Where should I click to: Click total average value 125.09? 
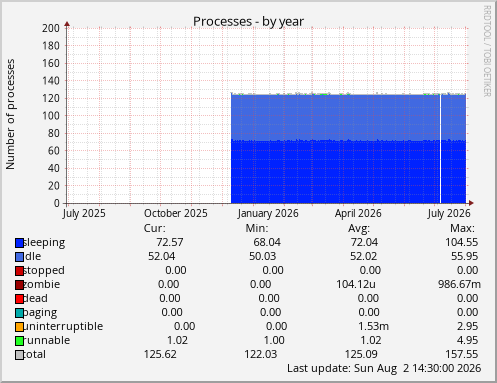tap(361, 354)
